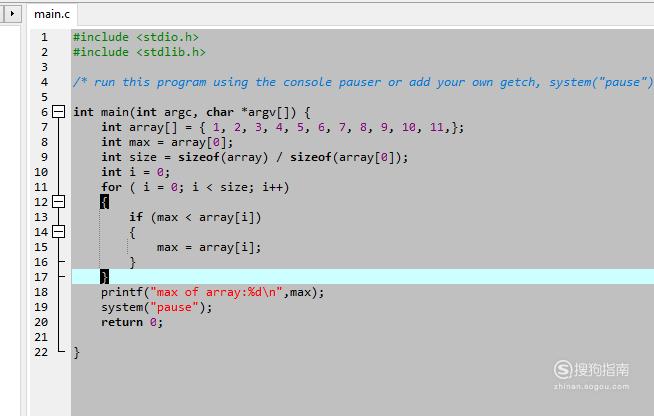Click the final closing brace on line 22
654x416 pixels.
76,353
